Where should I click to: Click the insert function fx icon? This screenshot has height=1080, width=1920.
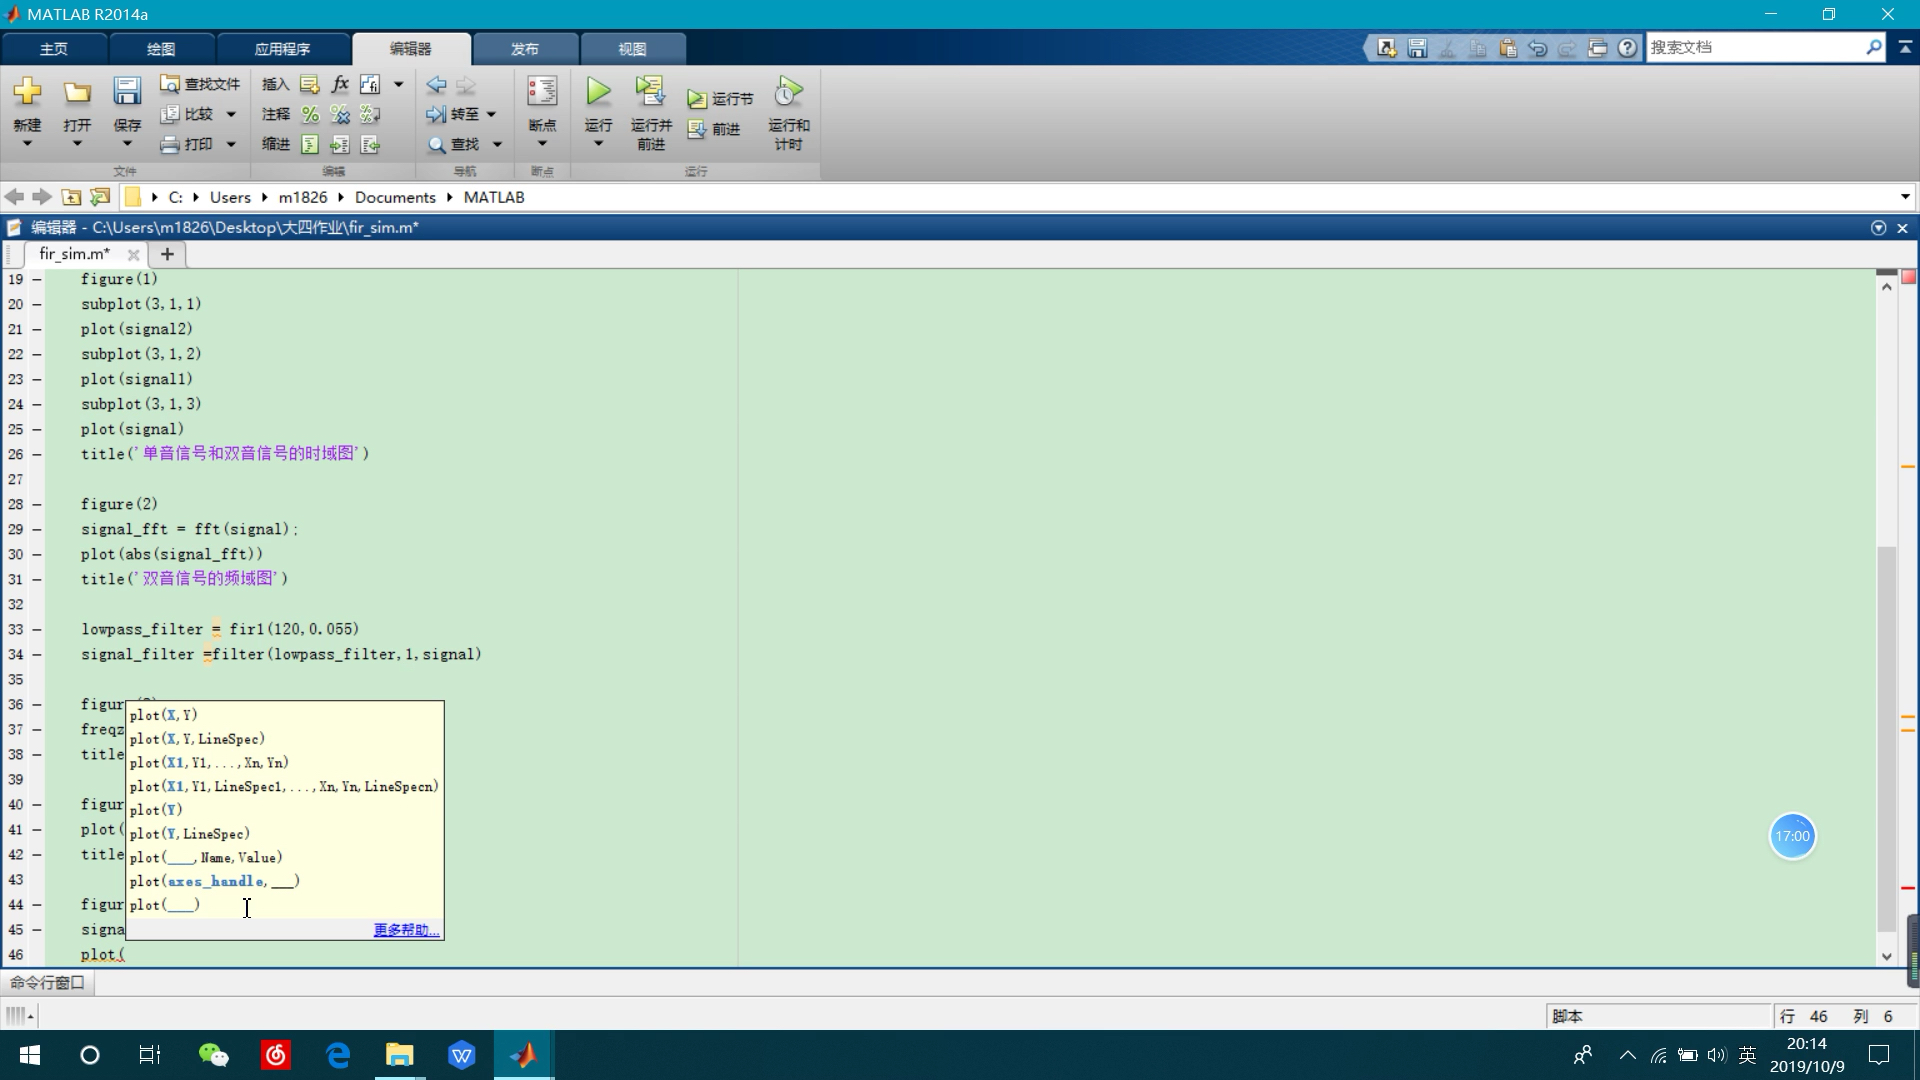point(340,84)
